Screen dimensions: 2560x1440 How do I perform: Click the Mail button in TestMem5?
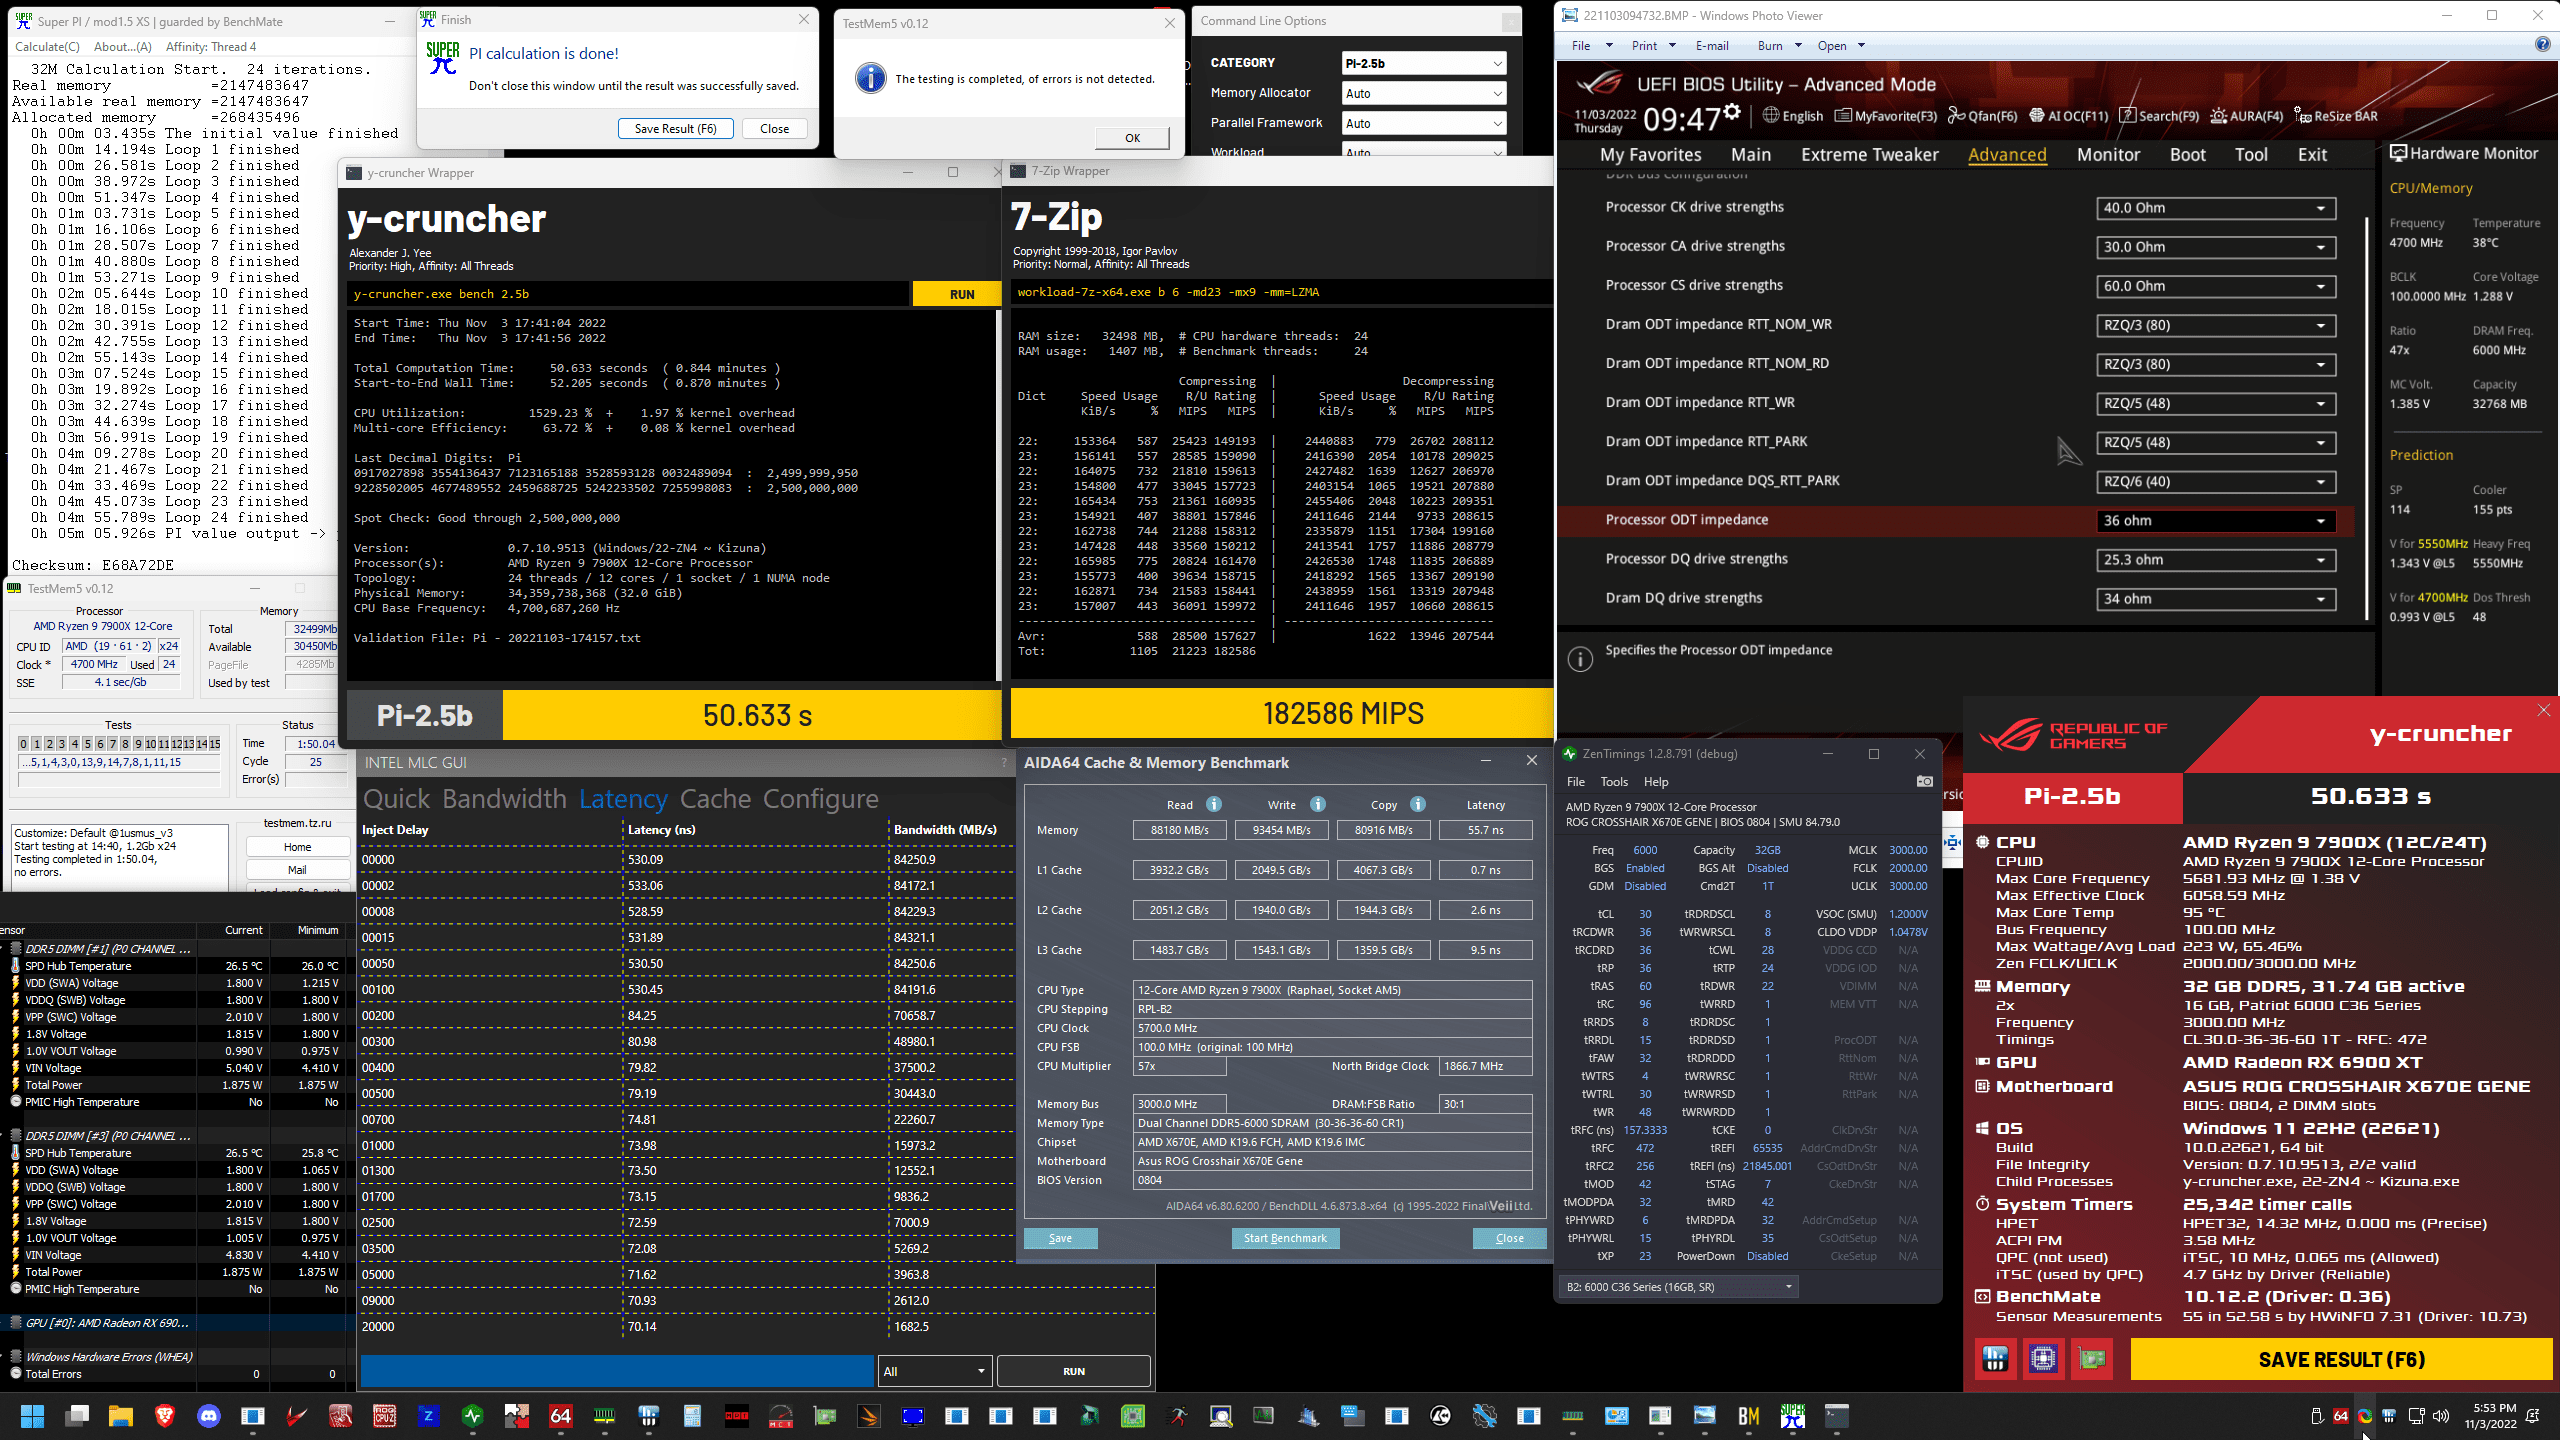coord(298,870)
